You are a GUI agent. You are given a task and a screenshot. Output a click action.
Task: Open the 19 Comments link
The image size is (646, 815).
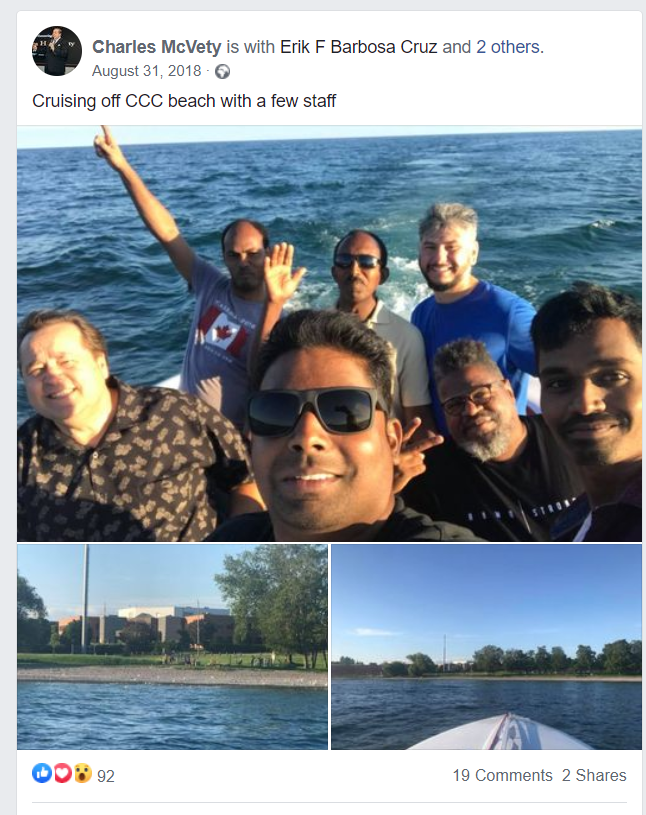[502, 775]
